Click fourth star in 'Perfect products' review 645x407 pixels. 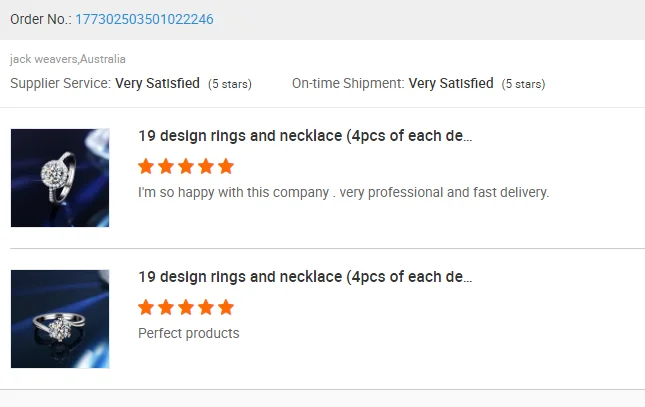click(206, 307)
